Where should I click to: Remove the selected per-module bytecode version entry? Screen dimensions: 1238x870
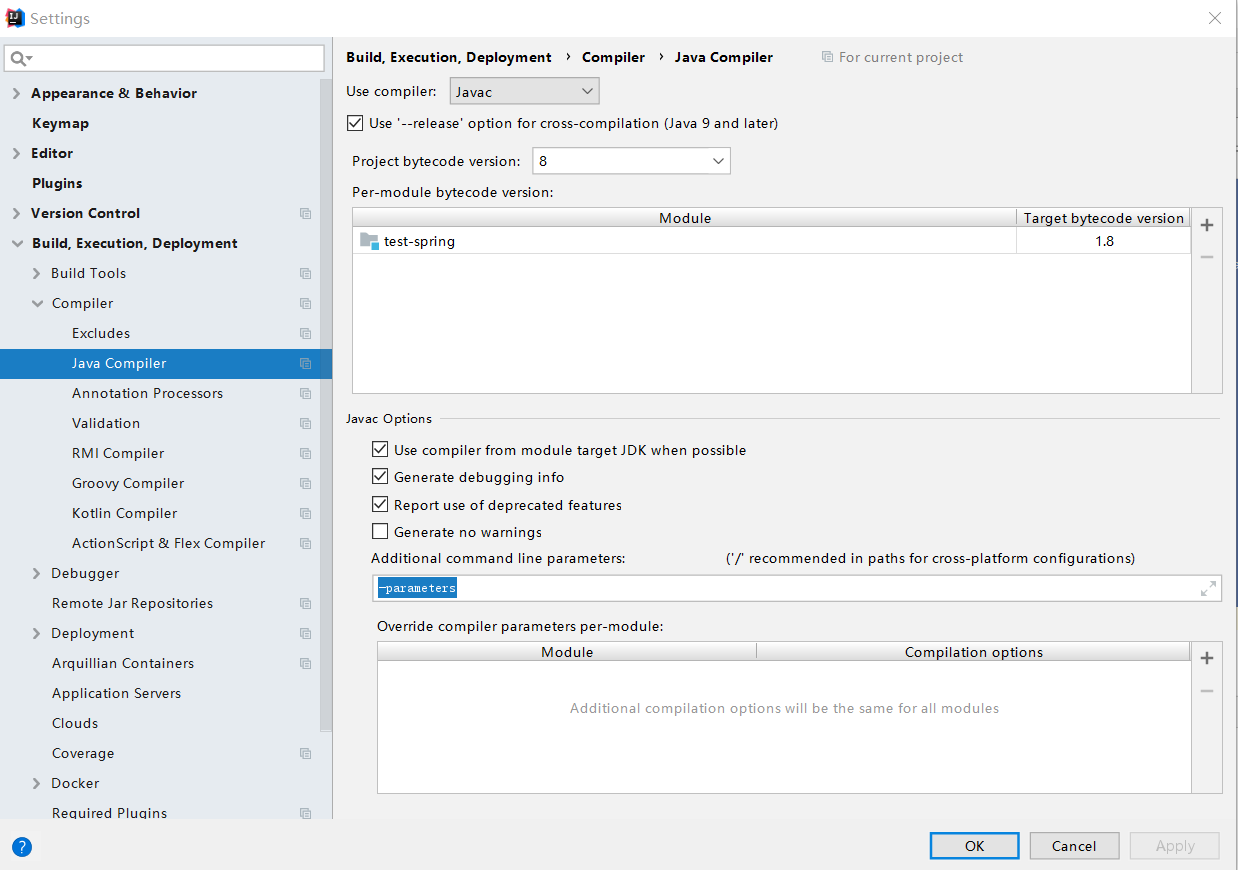(x=1207, y=257)
